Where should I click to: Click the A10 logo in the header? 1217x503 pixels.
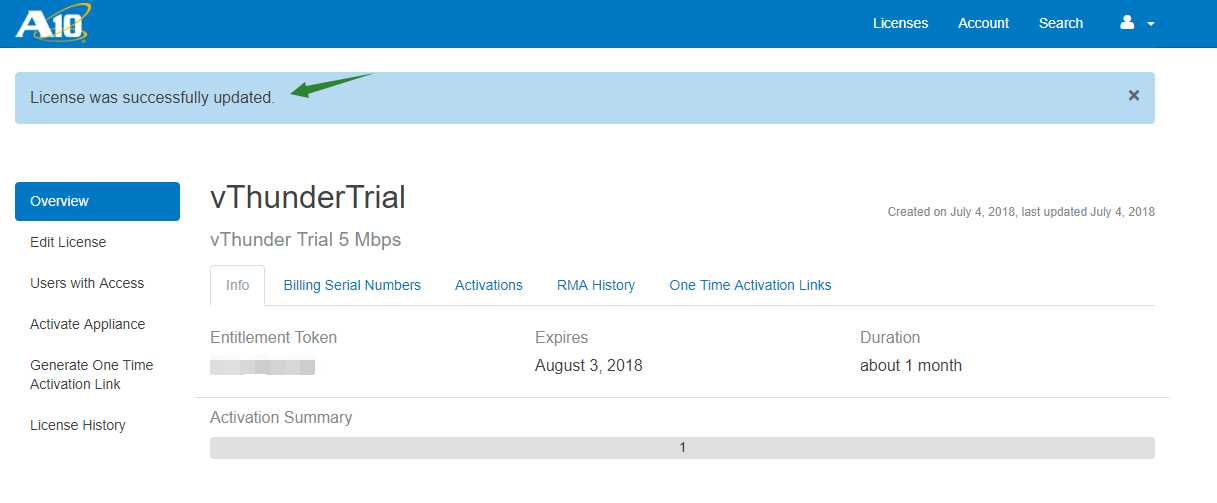coord(53,22)
